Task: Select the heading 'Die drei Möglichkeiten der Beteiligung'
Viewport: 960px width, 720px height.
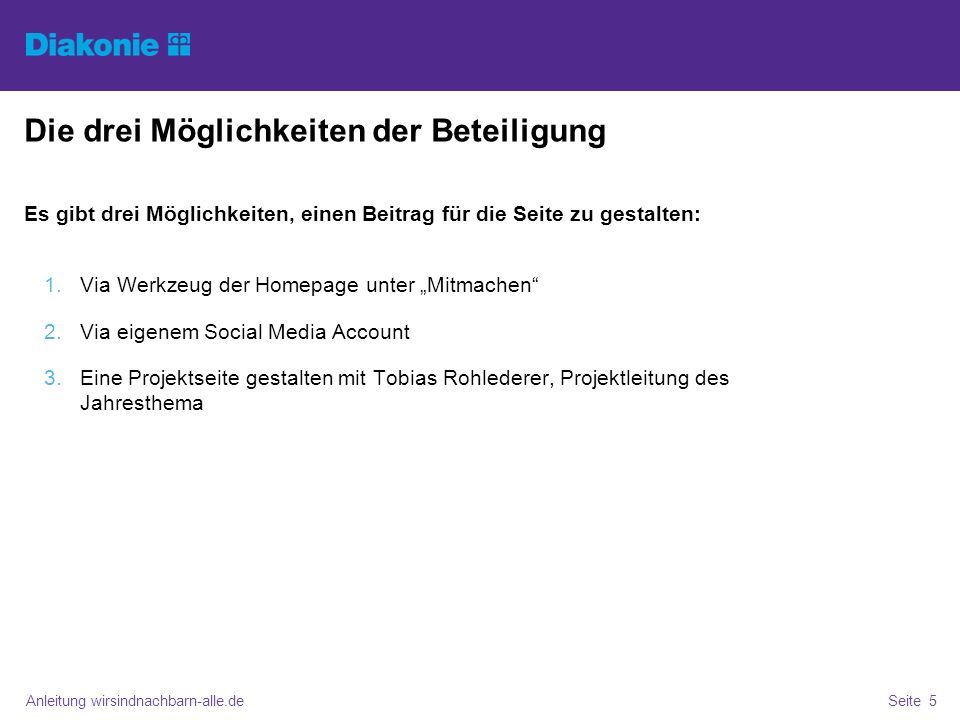Action: pyautogui.click(x=315, y=132)
